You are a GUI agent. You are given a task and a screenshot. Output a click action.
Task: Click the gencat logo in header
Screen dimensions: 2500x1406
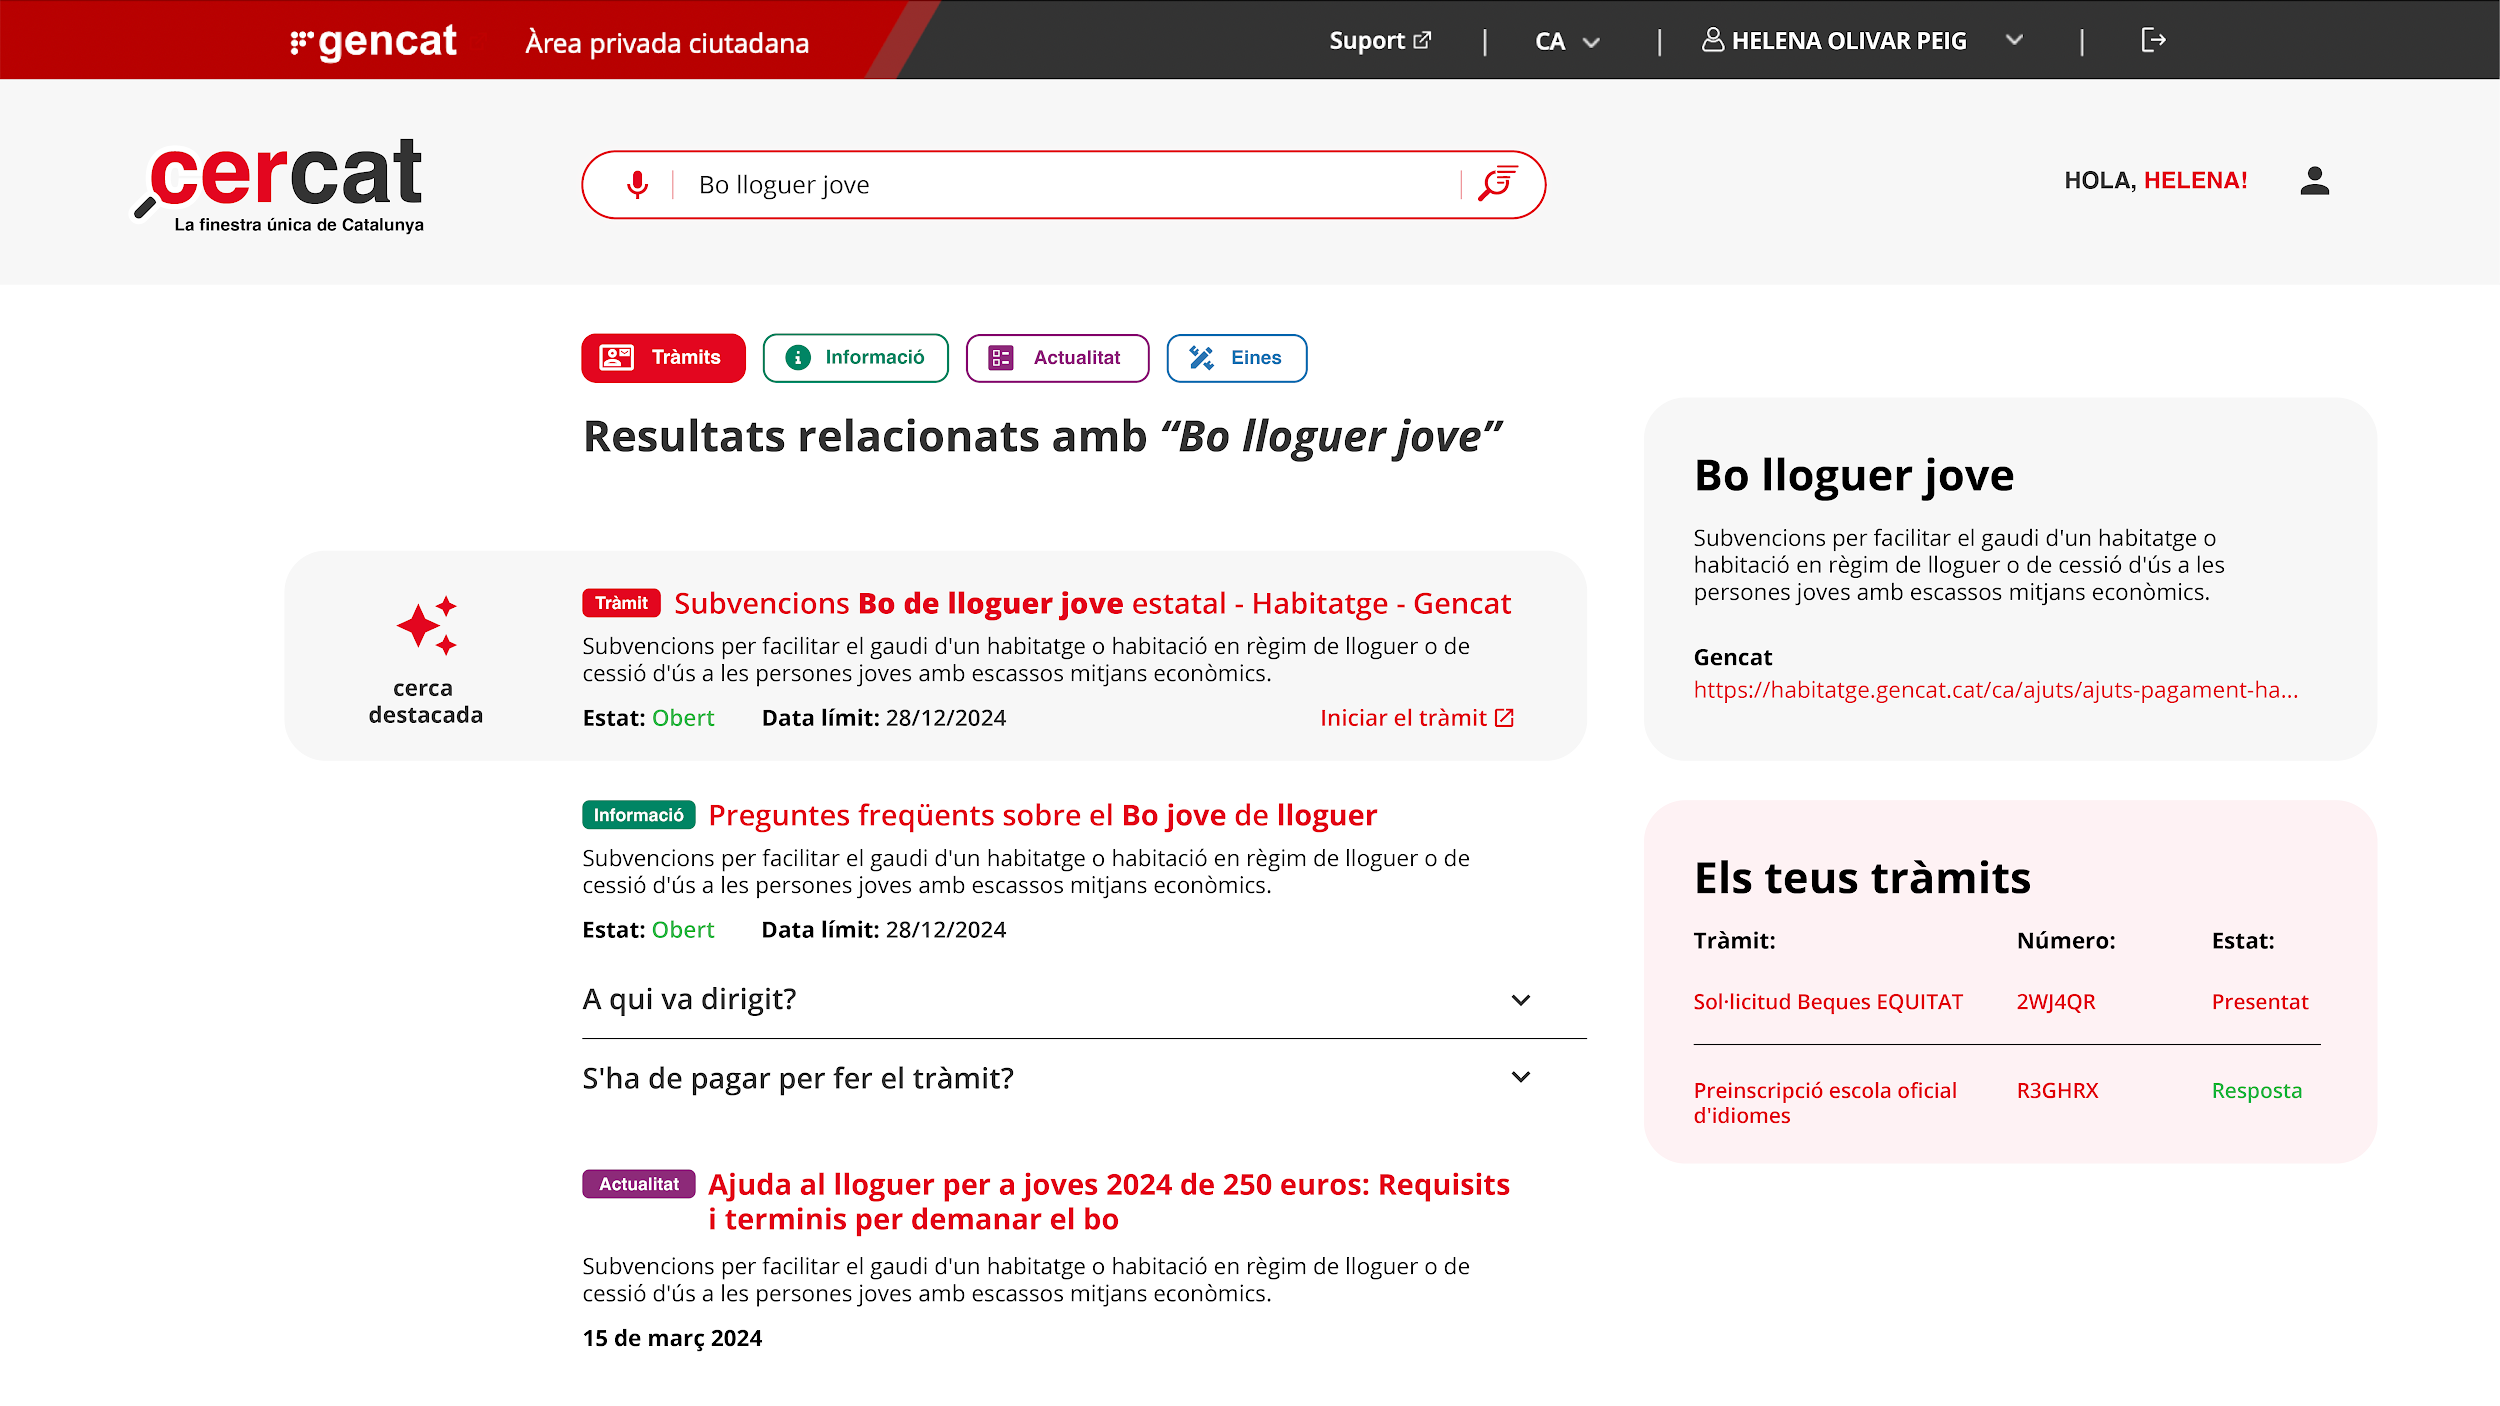pyautogui.click(x=373, y=41)
